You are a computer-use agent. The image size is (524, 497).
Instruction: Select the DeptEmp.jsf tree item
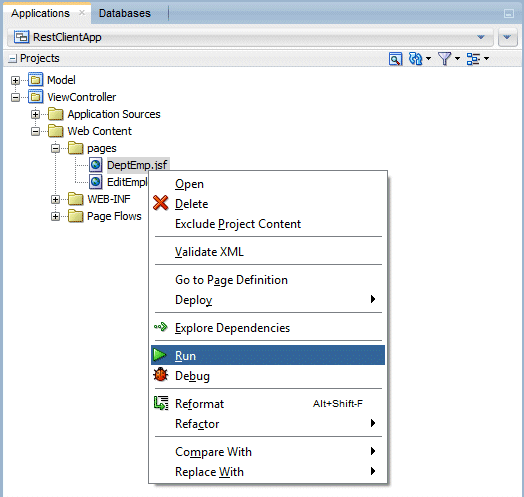coord(137,165)
